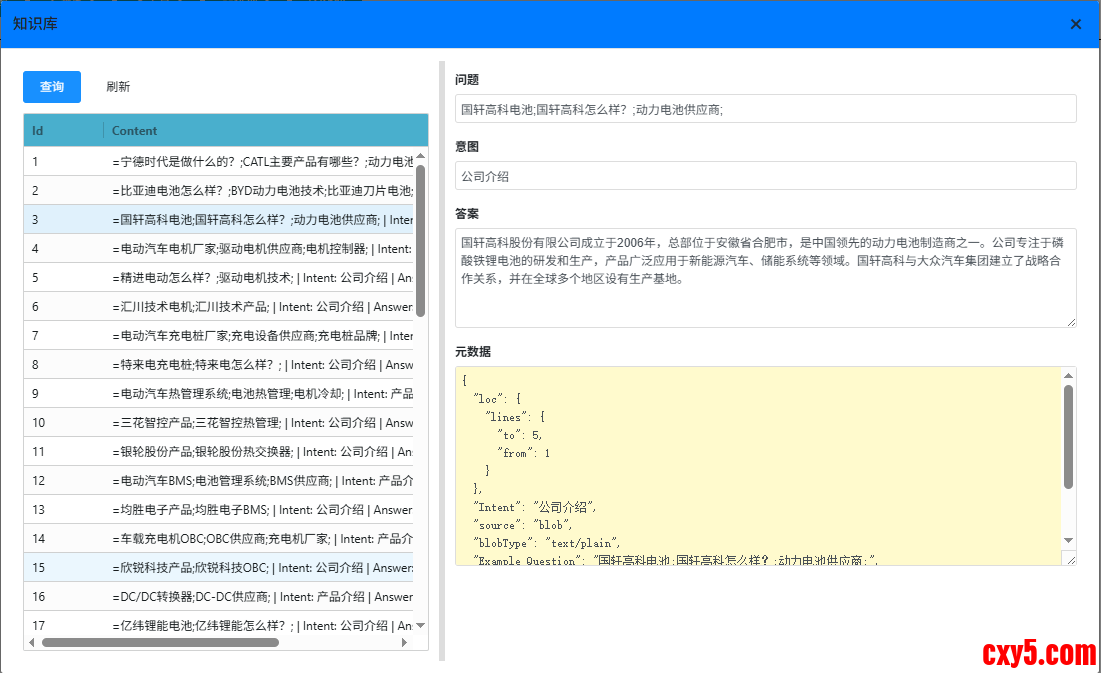Click the table's scroll down arrow
The image size is (1101, 673).
pos(421,626)
